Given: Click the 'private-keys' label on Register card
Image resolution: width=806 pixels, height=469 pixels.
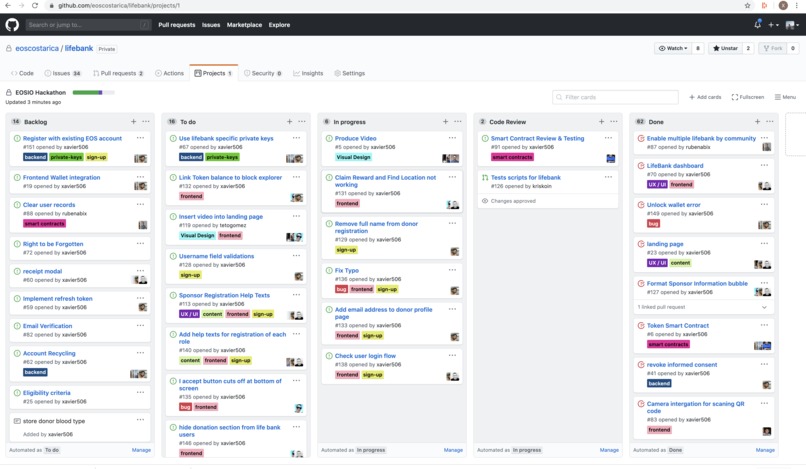Looking at the screenshot, I should coord(66,157).
